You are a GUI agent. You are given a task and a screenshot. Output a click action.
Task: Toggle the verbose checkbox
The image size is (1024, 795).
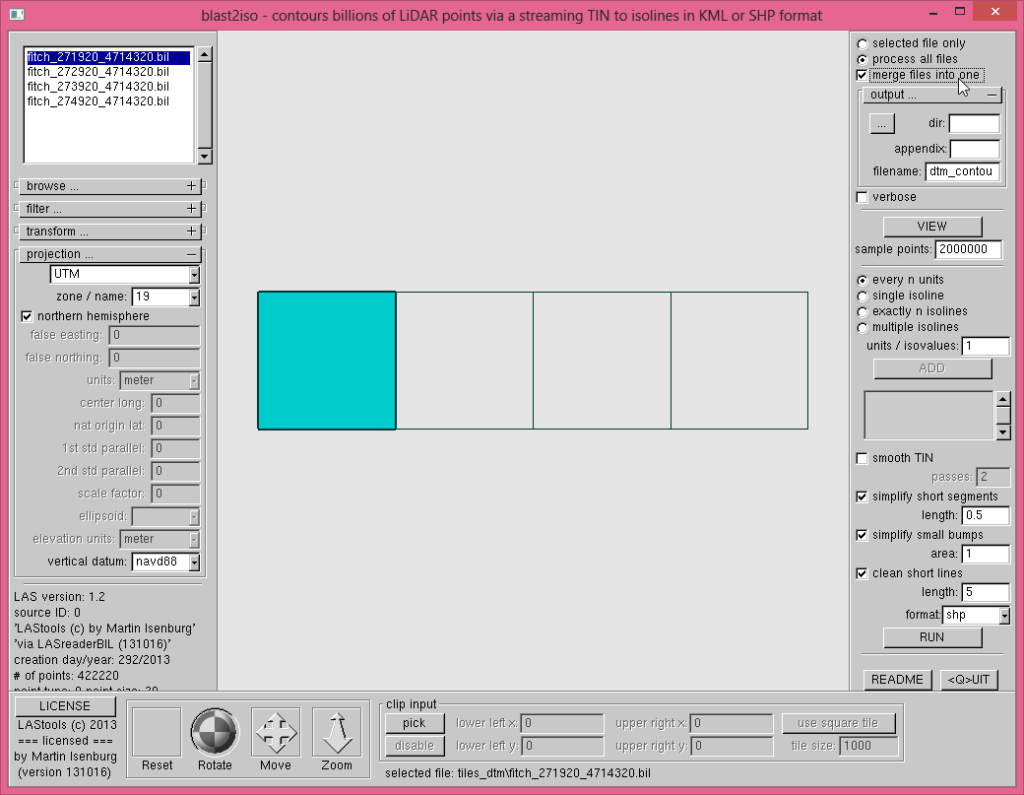(863, 197)
